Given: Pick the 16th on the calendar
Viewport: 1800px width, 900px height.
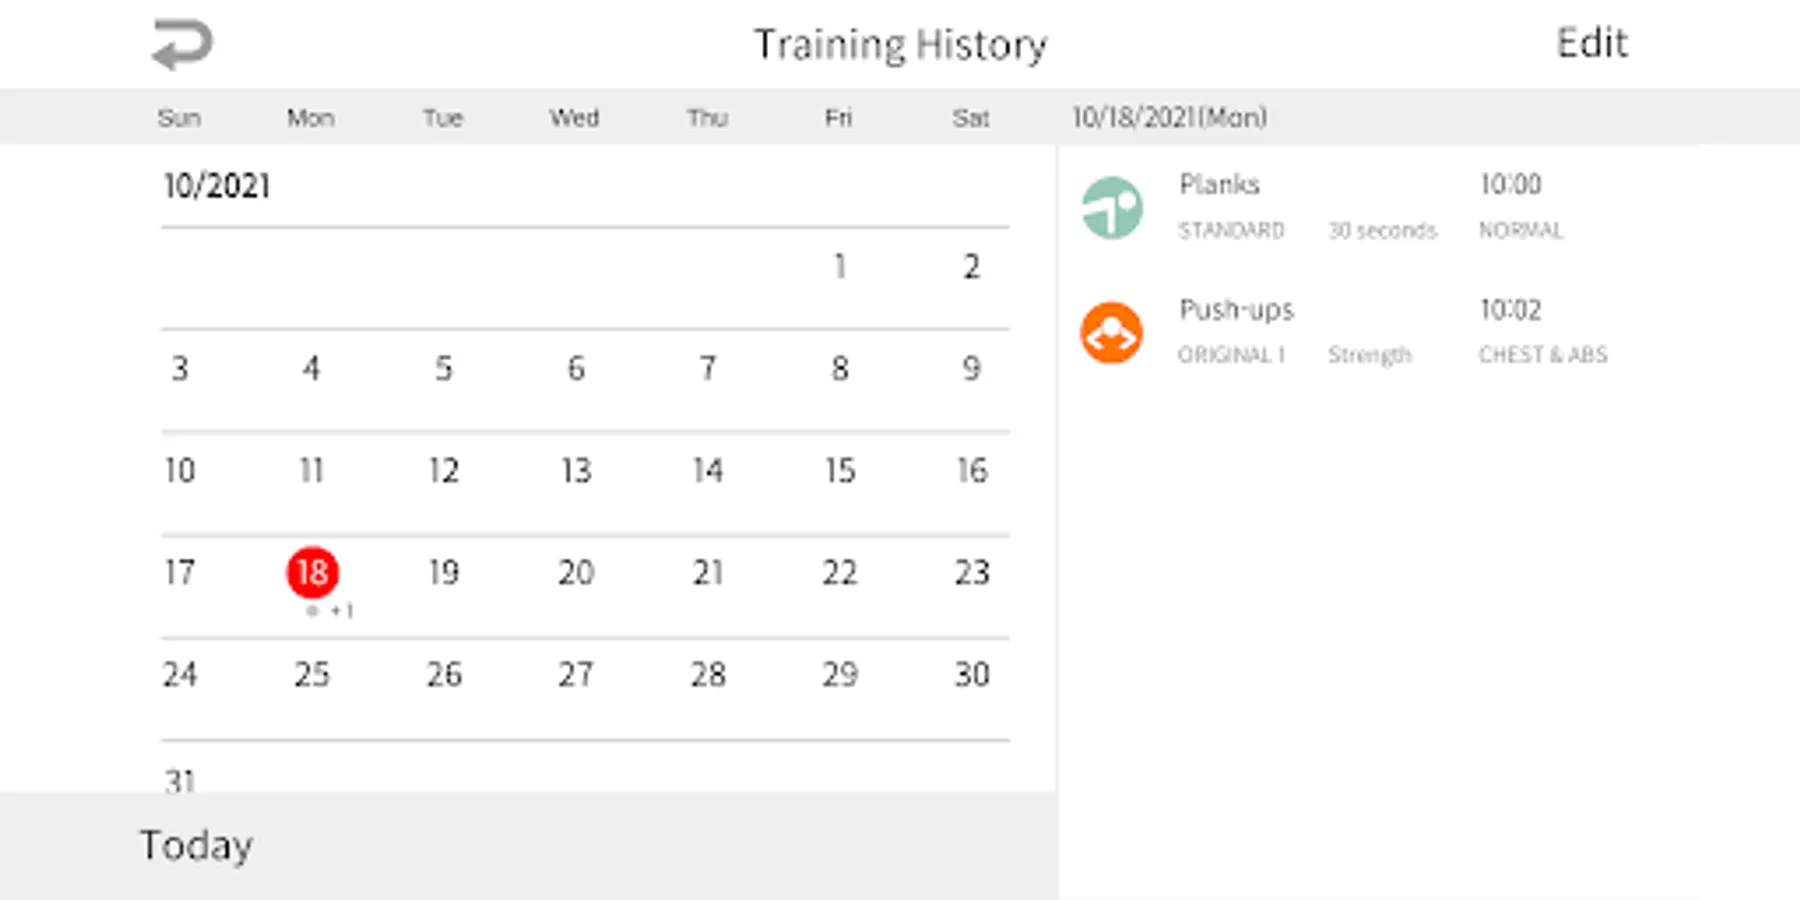Looking at the screenshot, I should point(971,471).
